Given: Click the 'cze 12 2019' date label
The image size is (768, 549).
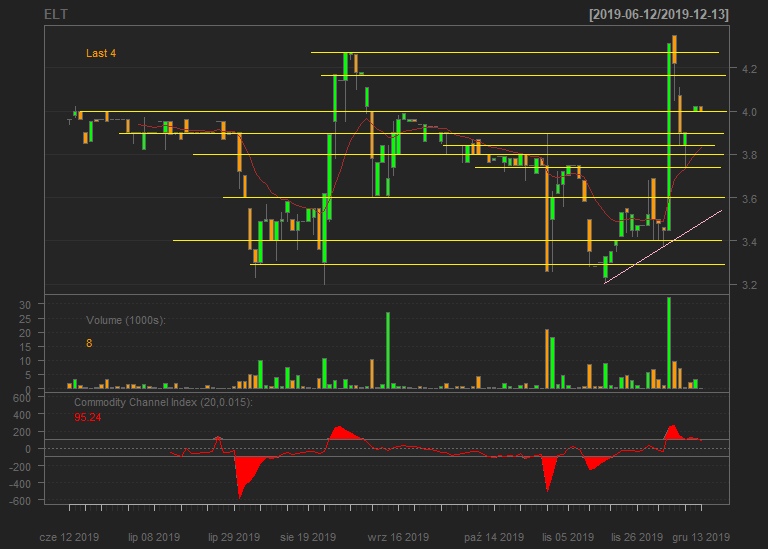Looking at the screenshot, I should click(69, 537).
